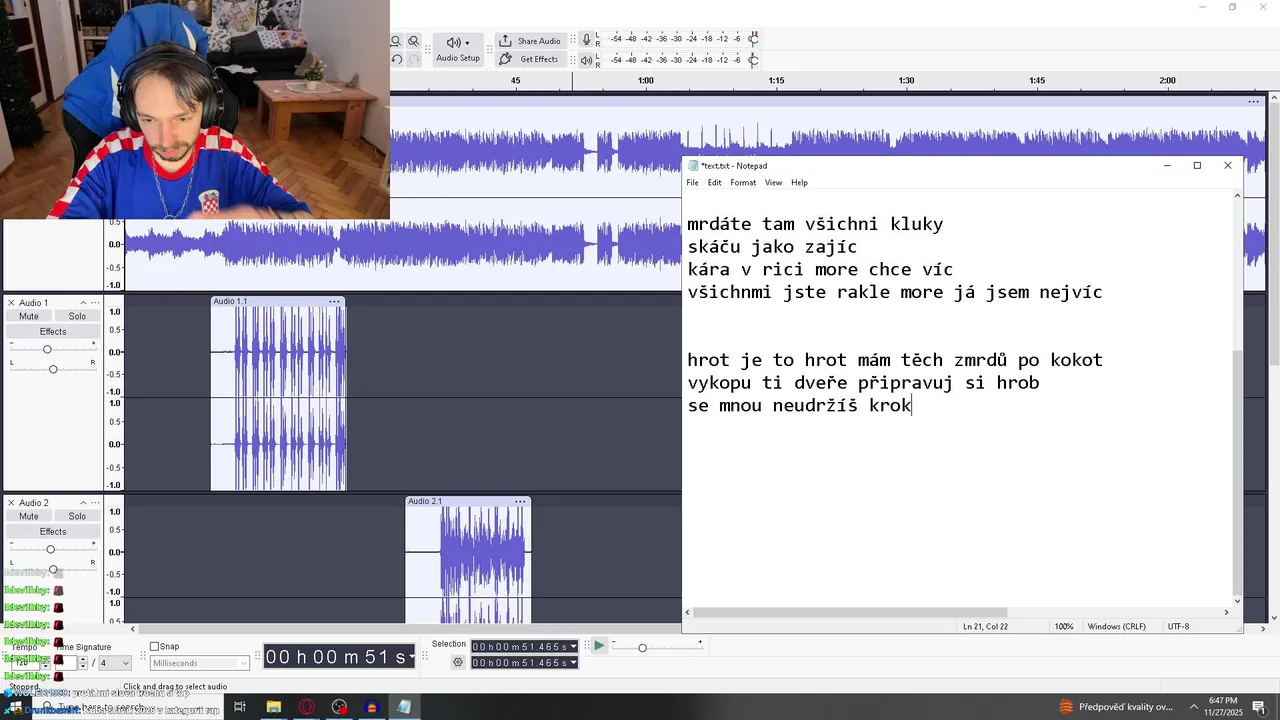Click the Zoom Toggle magnifier icon
Screen dimensions: 1280x720
click(x=413, y=41)
